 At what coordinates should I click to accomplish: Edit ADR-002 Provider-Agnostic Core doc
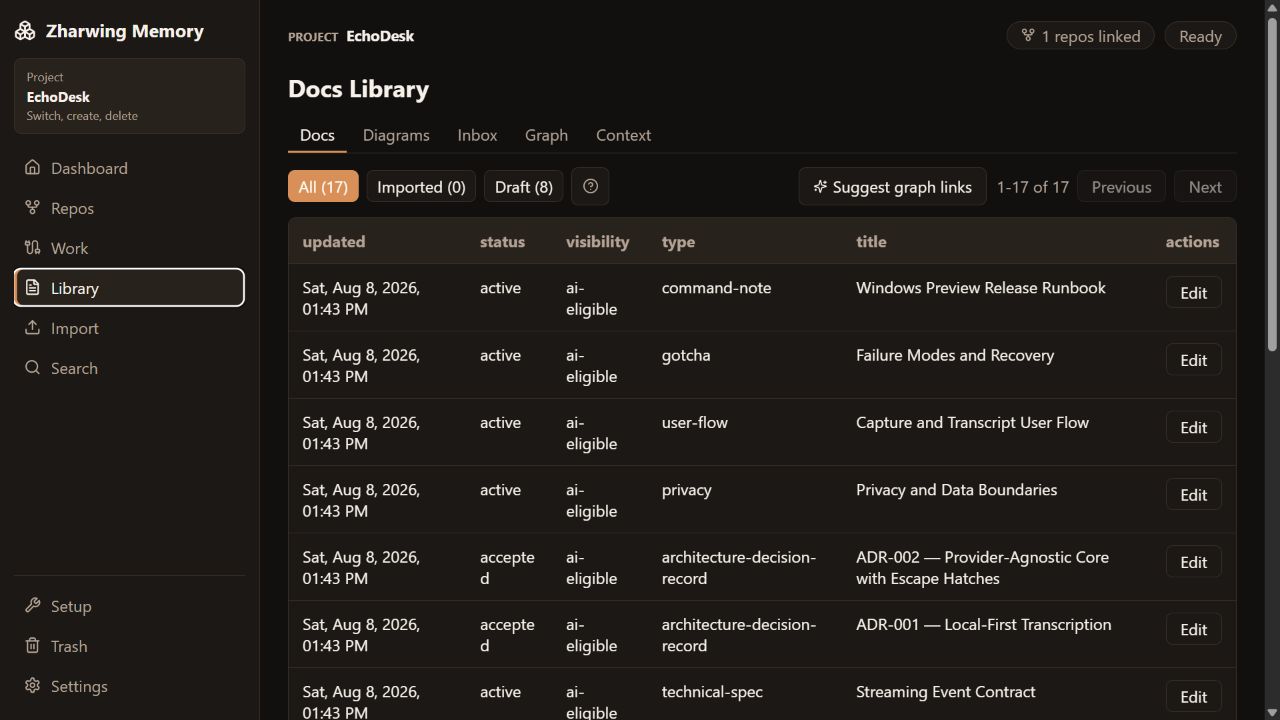point(1193,562)
